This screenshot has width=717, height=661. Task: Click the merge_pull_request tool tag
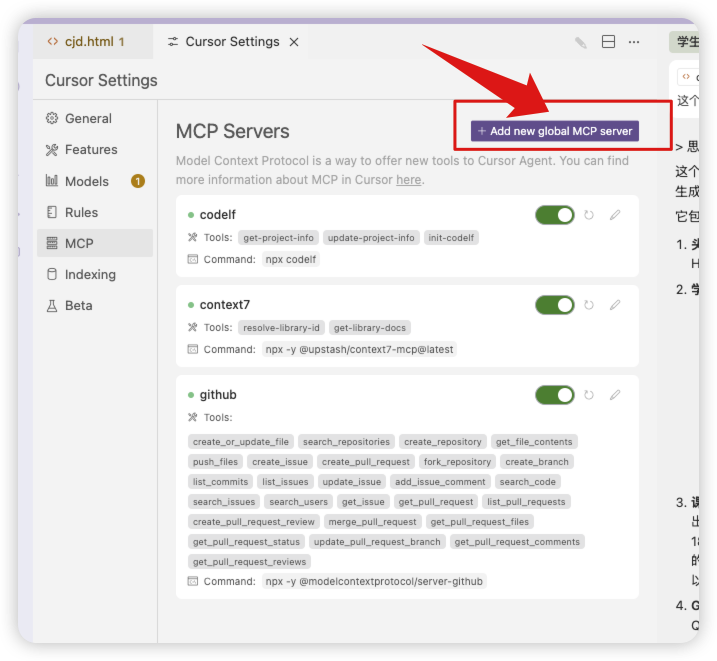coord(372,522)
